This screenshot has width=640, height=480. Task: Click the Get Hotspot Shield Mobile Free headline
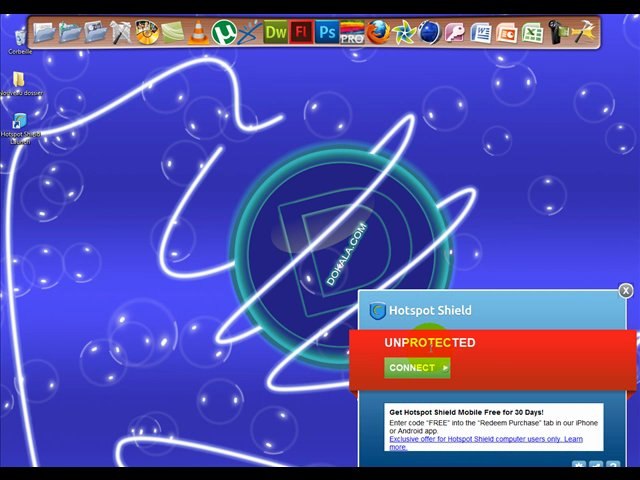466,412
